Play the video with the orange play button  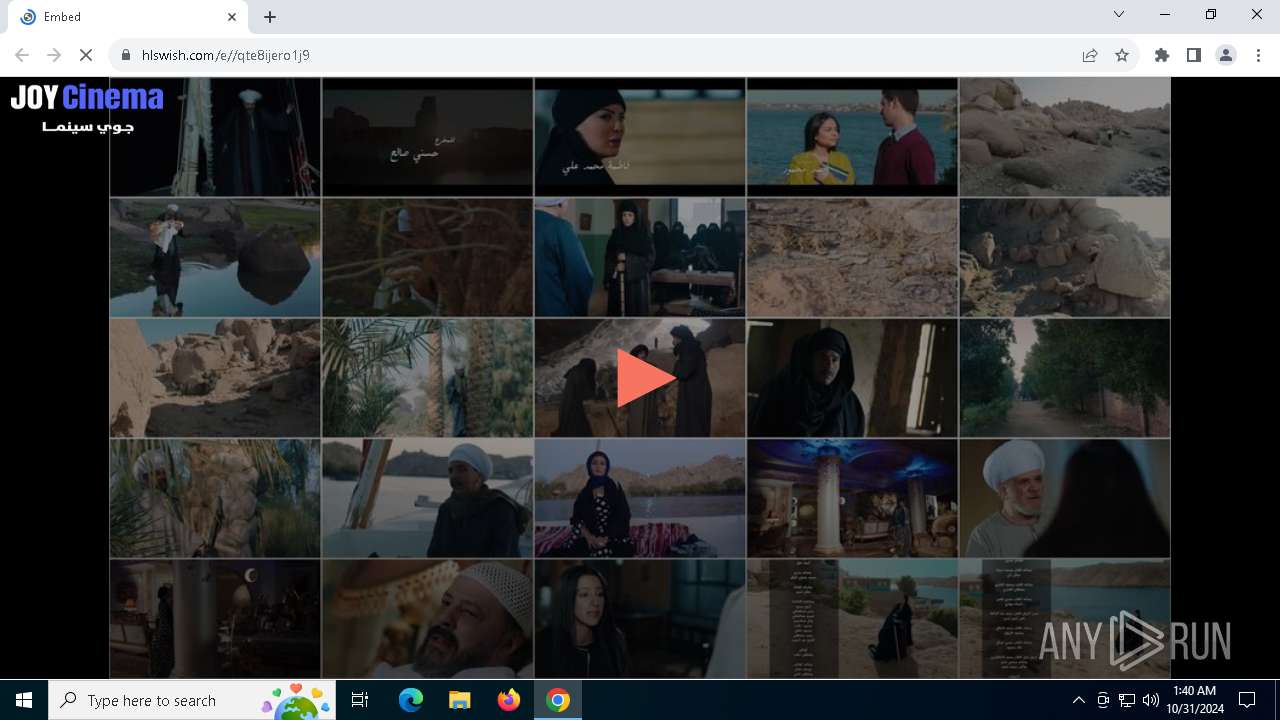(x=646, y=378)
